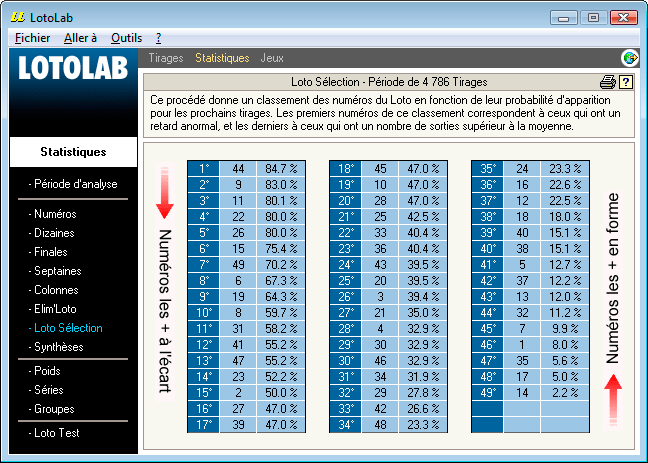The image size is (648, 463).
Task: Open the ? help menu
Action: click(158, 37)
